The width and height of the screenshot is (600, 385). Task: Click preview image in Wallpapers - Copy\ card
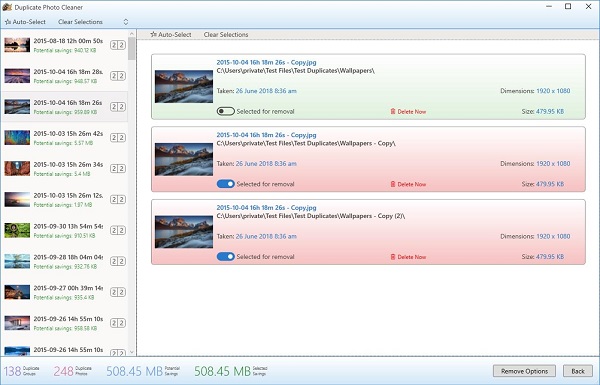coord(184,159)
